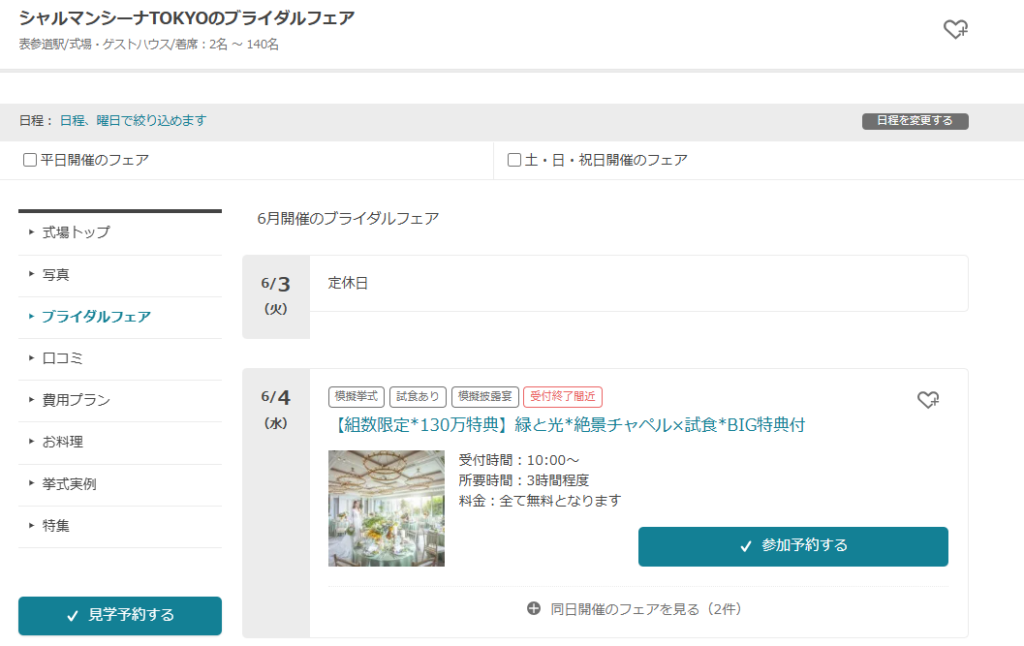This screenshot has width=1024, height=646.
Task: Click 受付時間：10:00～ text
Action: click(x=519, y=460)
